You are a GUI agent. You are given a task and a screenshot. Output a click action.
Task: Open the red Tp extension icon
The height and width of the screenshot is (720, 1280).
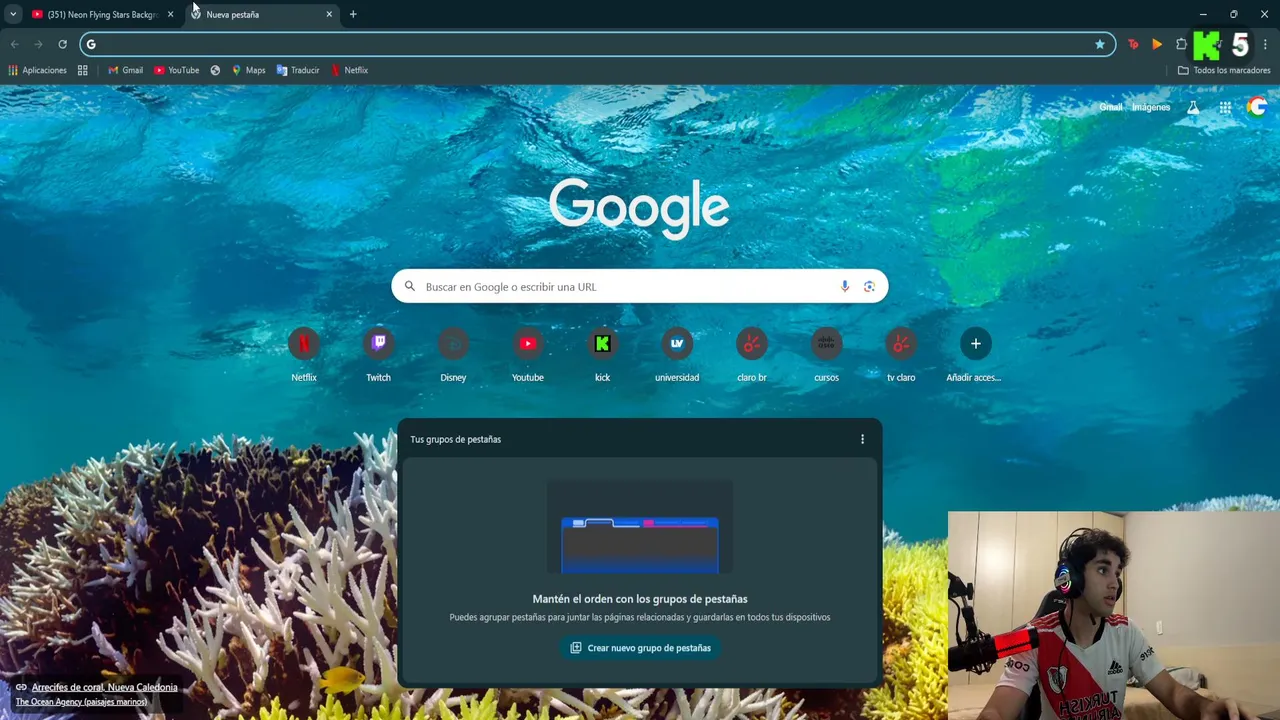click(1133, 44)
